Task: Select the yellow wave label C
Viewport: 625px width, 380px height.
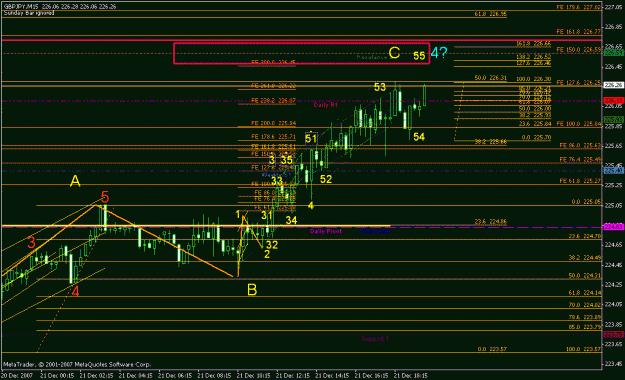Action: [394, 53]
